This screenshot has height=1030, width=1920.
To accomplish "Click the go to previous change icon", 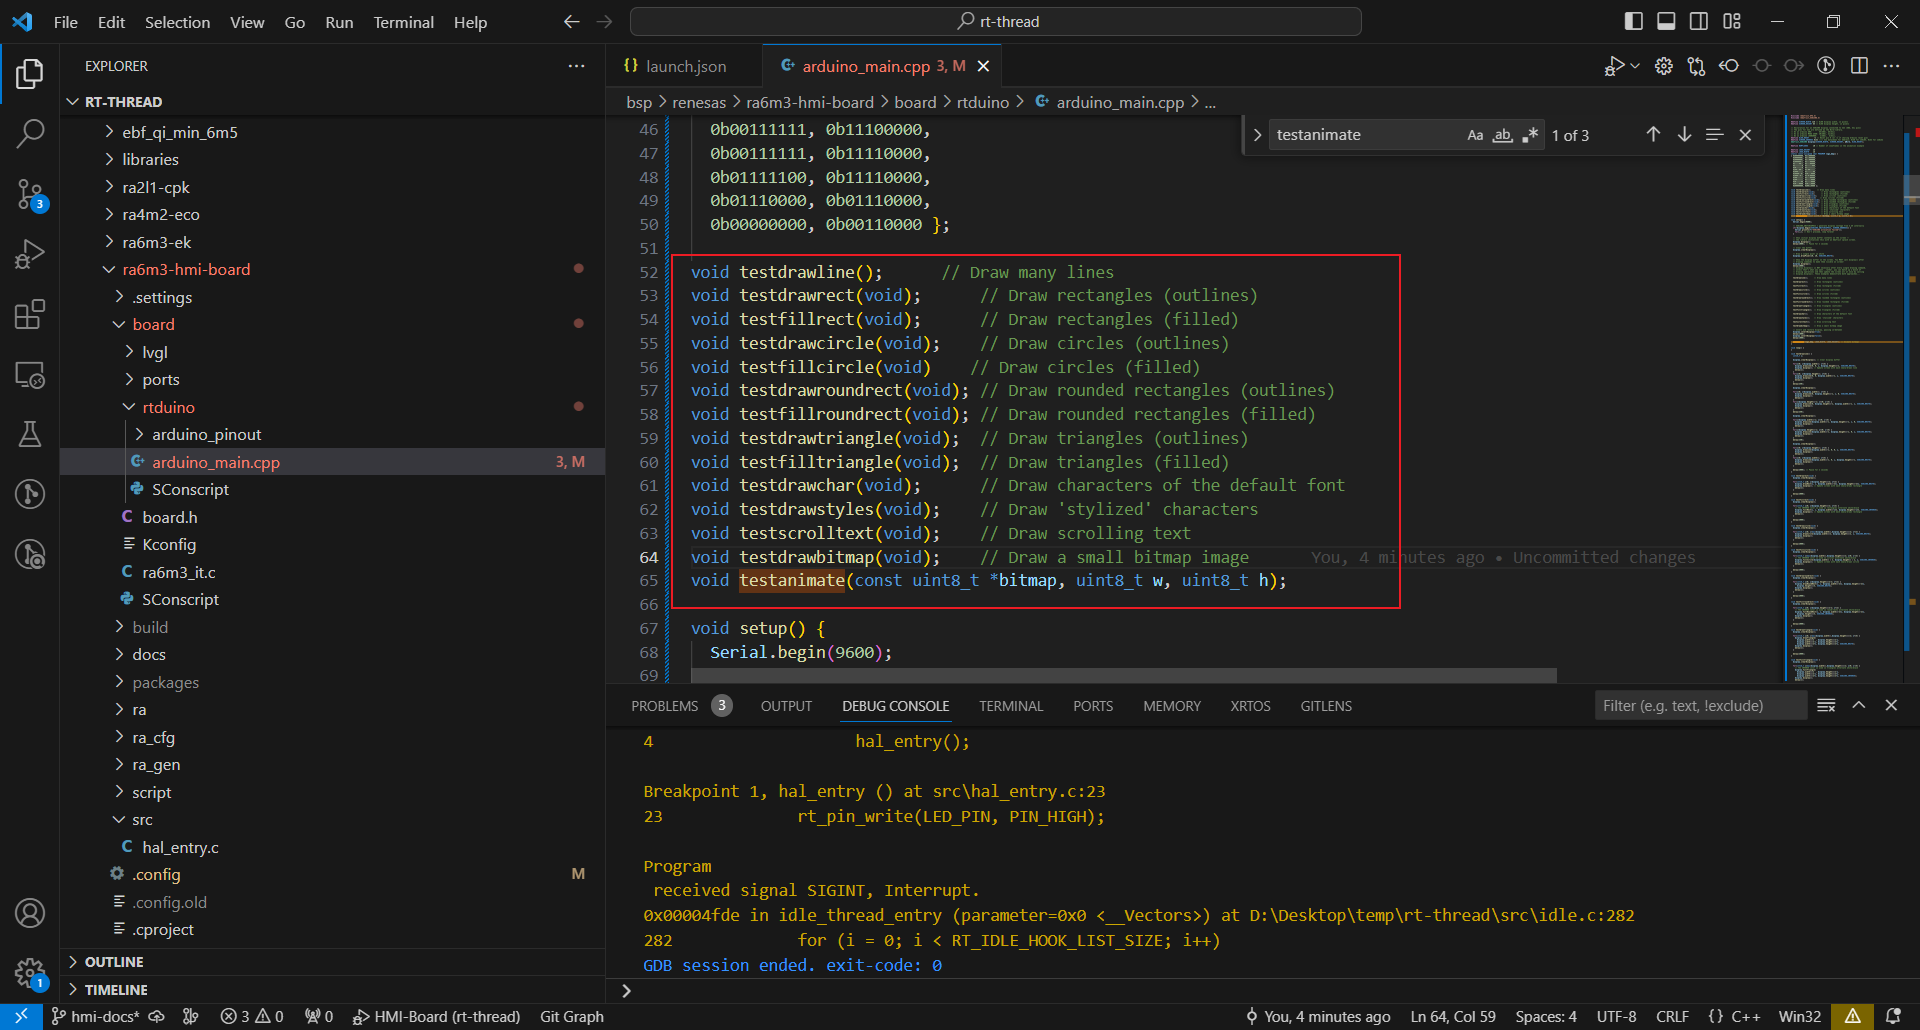I will pyautogui.click(x=1729, y=66).
